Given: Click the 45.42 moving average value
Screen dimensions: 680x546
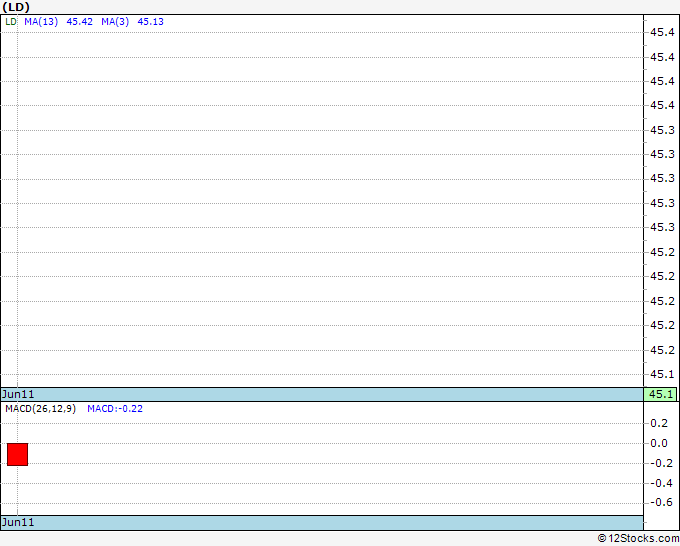Looking at the screenshot, I should [79, 22].
